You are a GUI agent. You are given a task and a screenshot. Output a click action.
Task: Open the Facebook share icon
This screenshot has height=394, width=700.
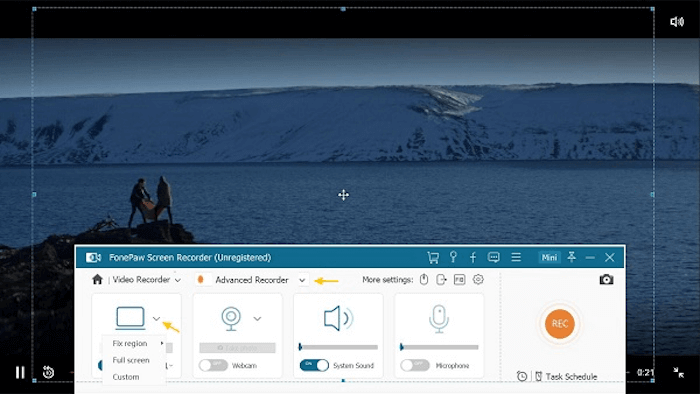(x=473, y=257)
